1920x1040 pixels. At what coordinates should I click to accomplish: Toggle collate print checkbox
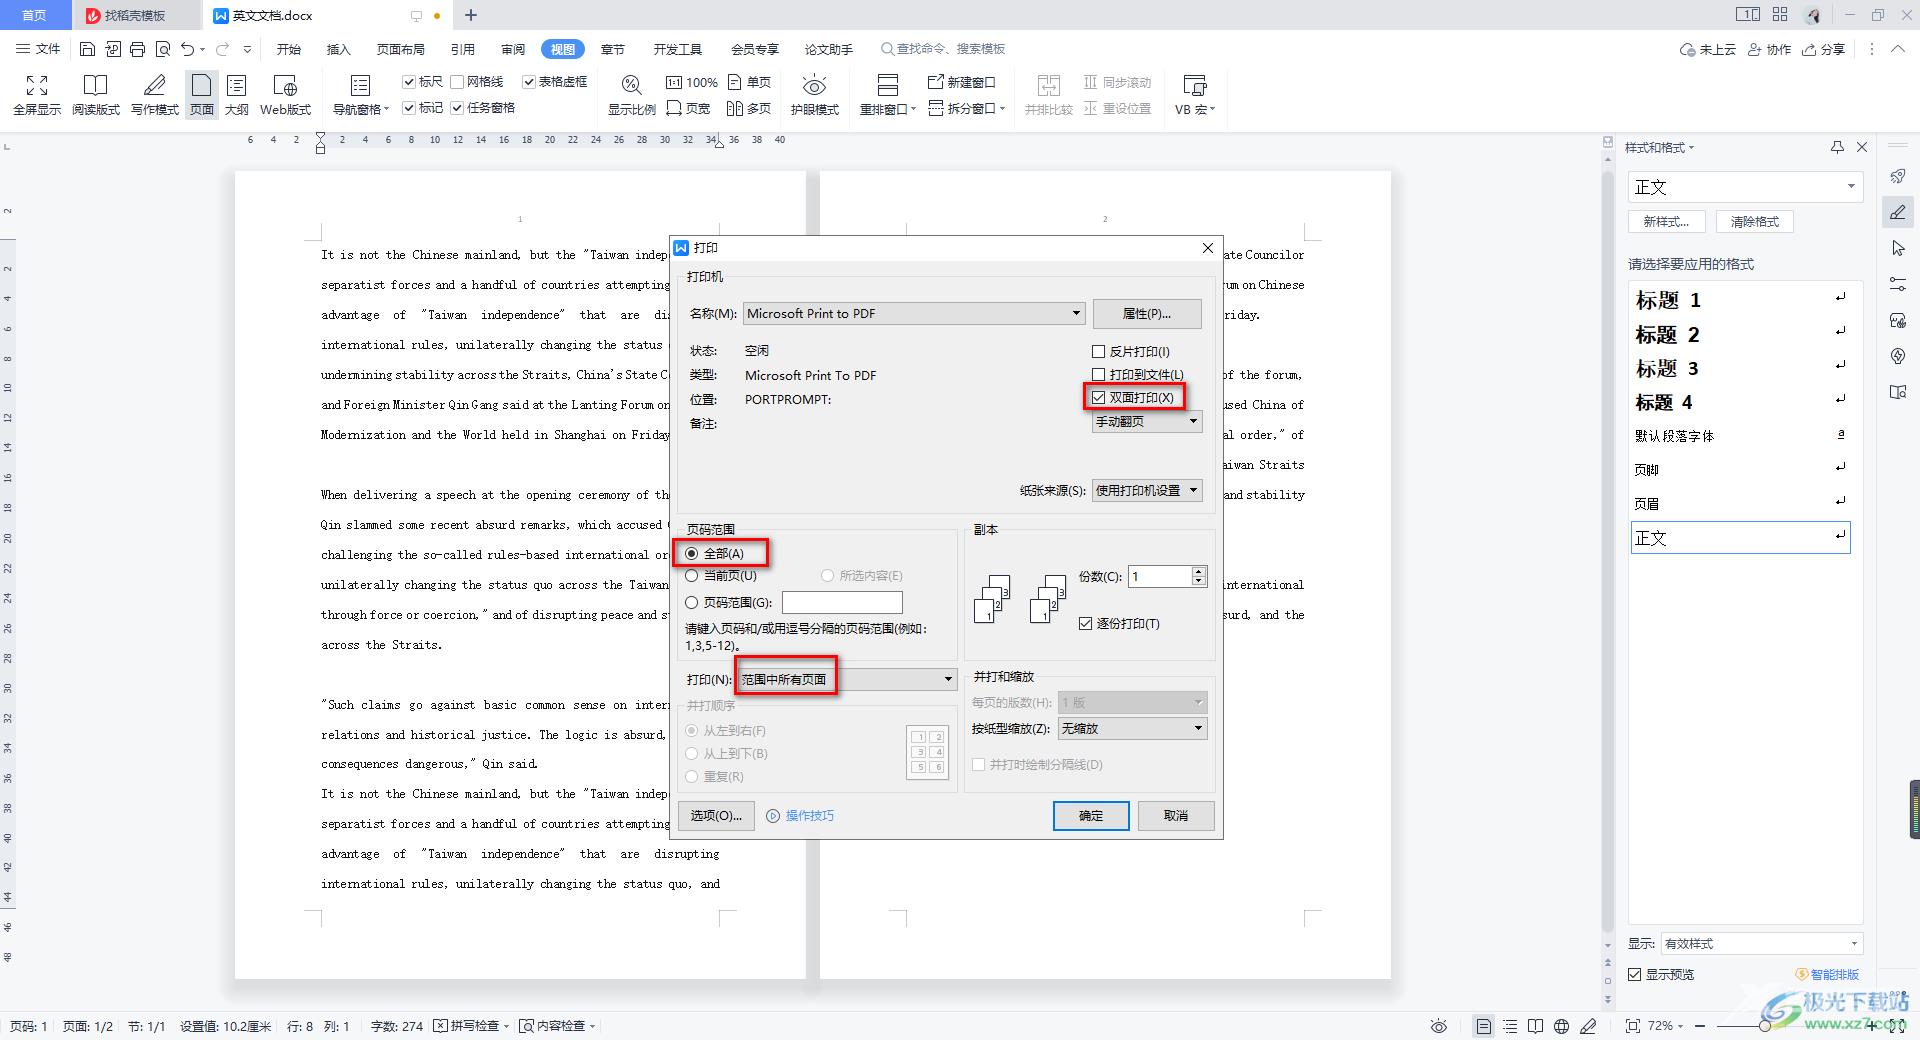click(x=1085, y=624)
